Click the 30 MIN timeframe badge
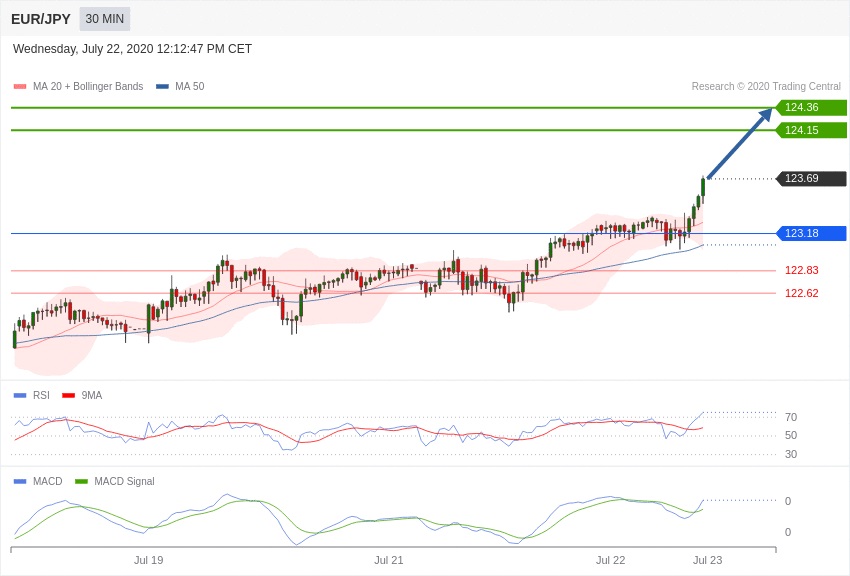 coord(104,19)
